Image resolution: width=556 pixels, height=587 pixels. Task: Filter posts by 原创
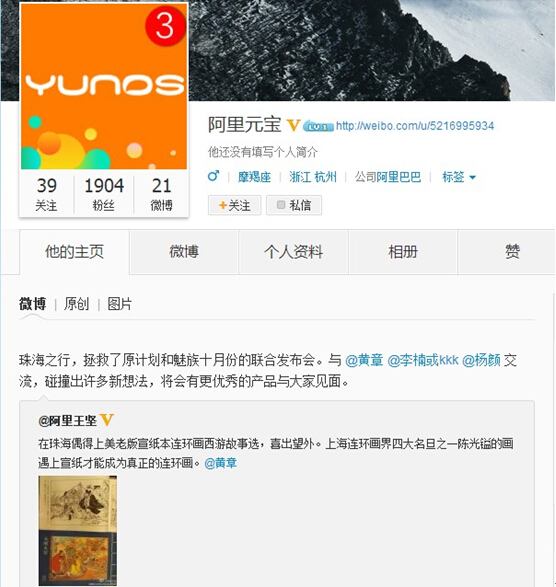point(76,304)
